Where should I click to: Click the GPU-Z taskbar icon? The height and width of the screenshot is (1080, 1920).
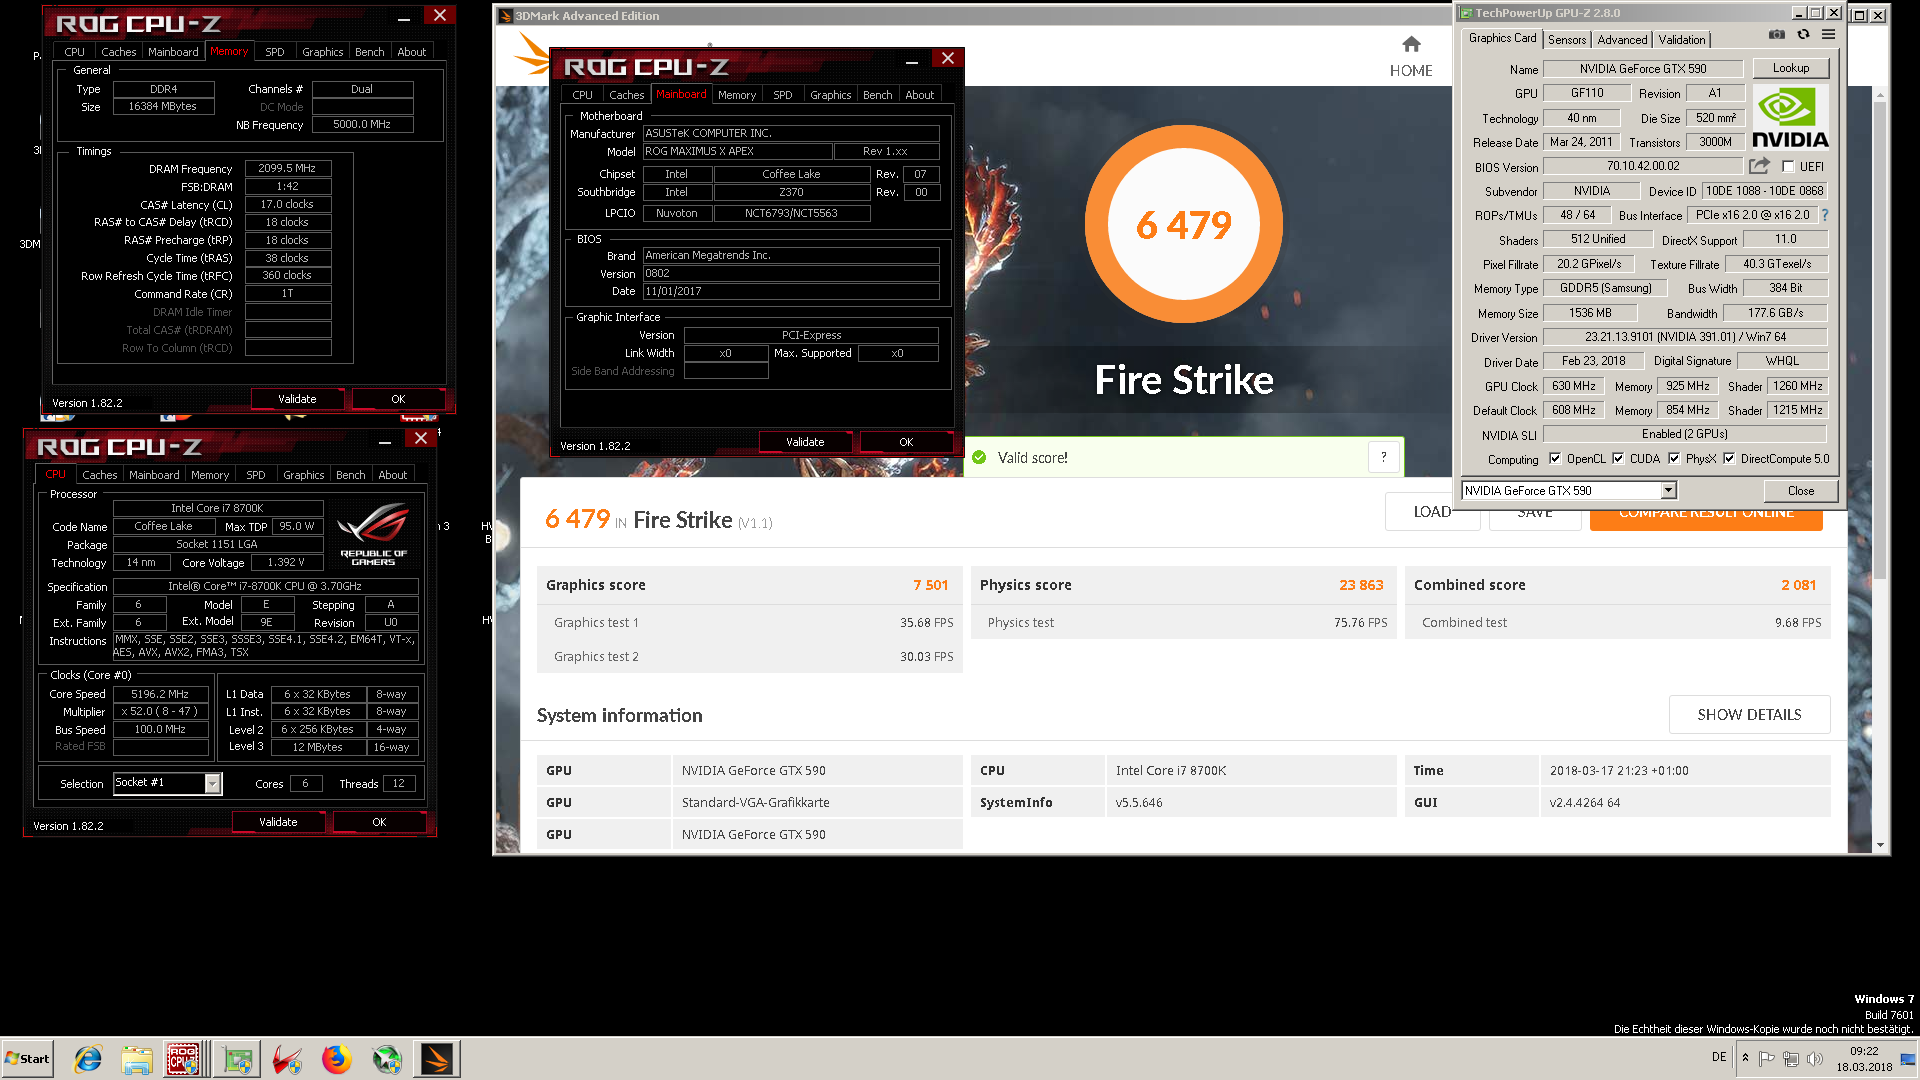(237, 1059)
